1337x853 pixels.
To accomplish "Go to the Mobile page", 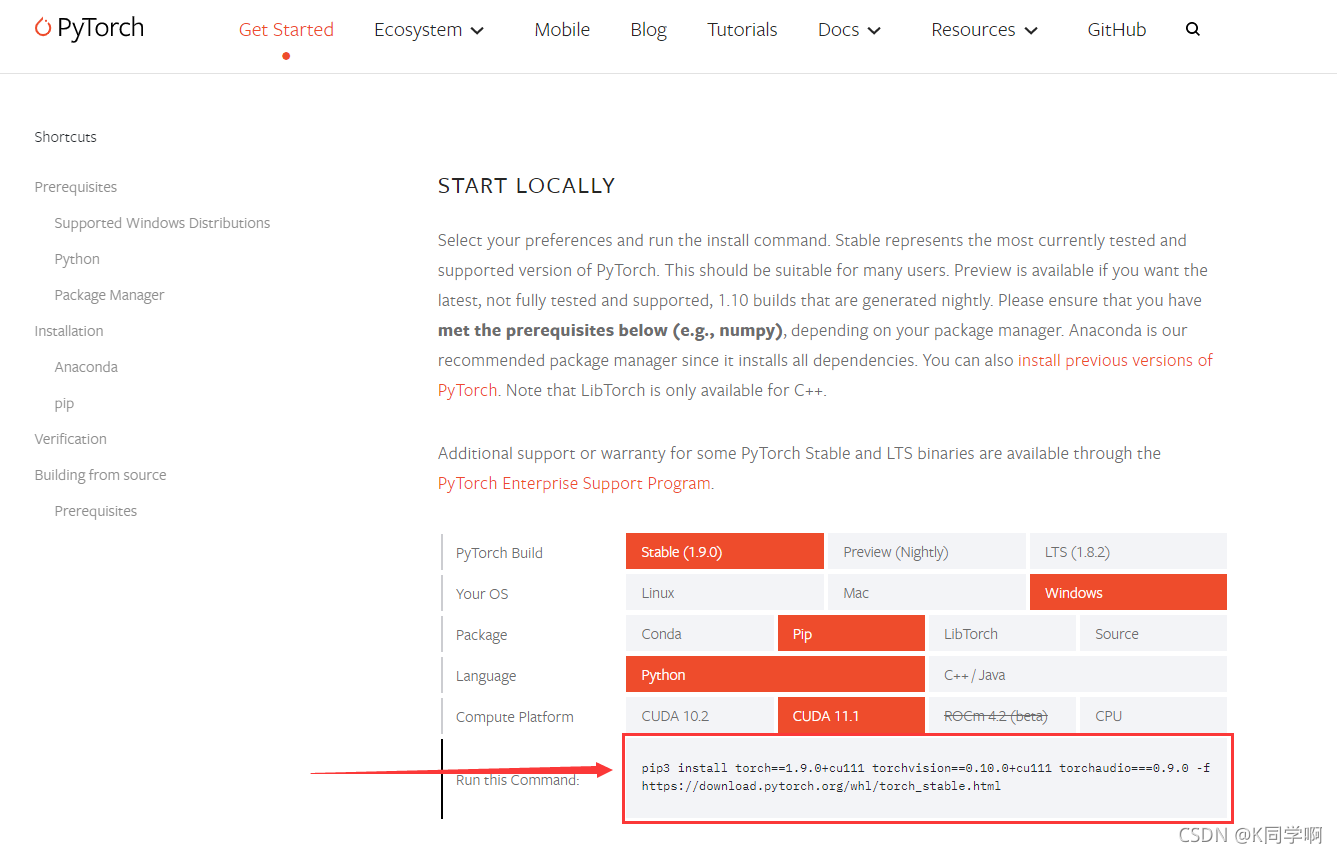I will click(x=562, y=30).
